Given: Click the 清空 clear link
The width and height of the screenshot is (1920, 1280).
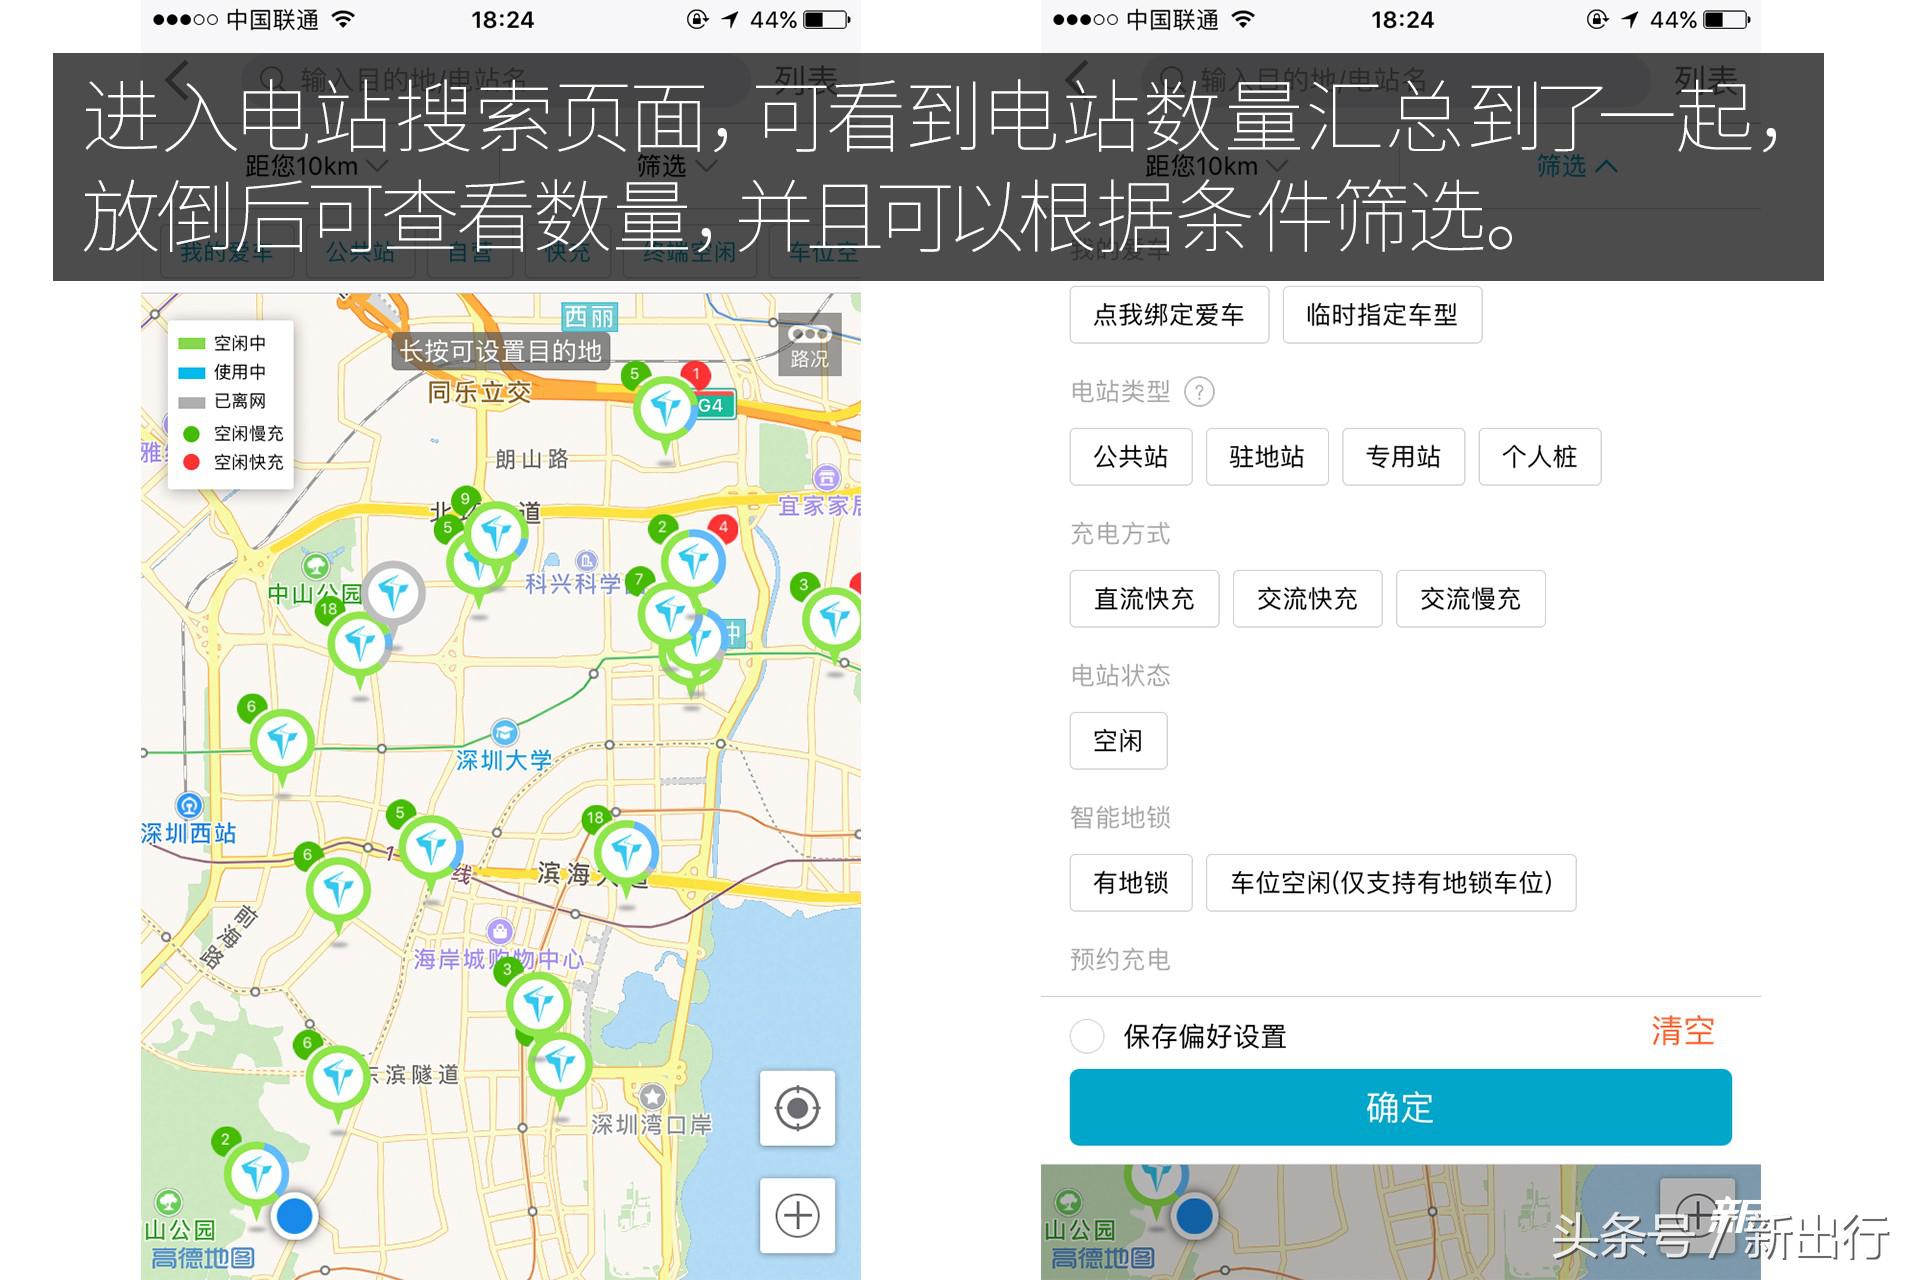Looking at the screenshot, I should point(1683,1030).
